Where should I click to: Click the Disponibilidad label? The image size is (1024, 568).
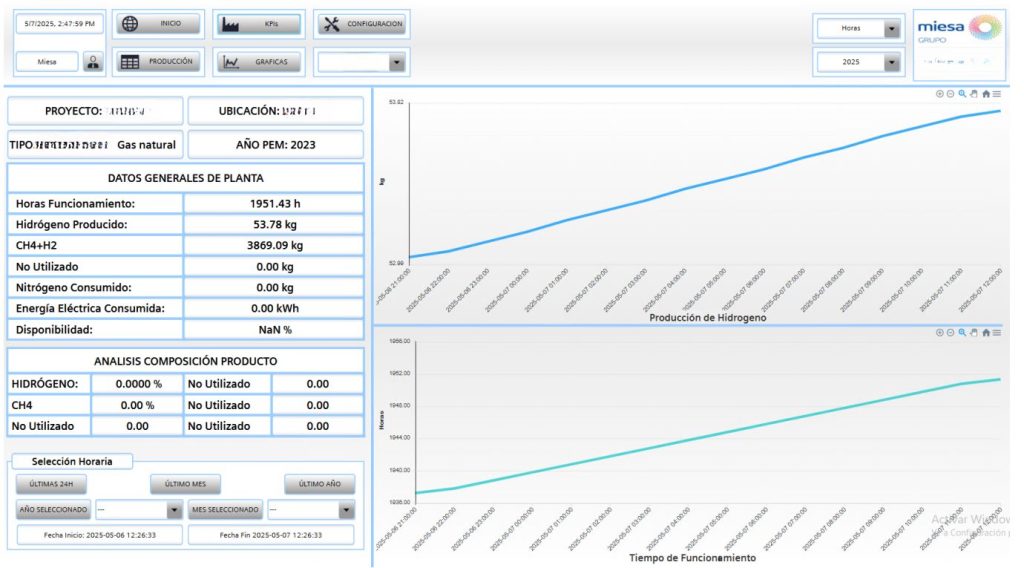(54, 330)
